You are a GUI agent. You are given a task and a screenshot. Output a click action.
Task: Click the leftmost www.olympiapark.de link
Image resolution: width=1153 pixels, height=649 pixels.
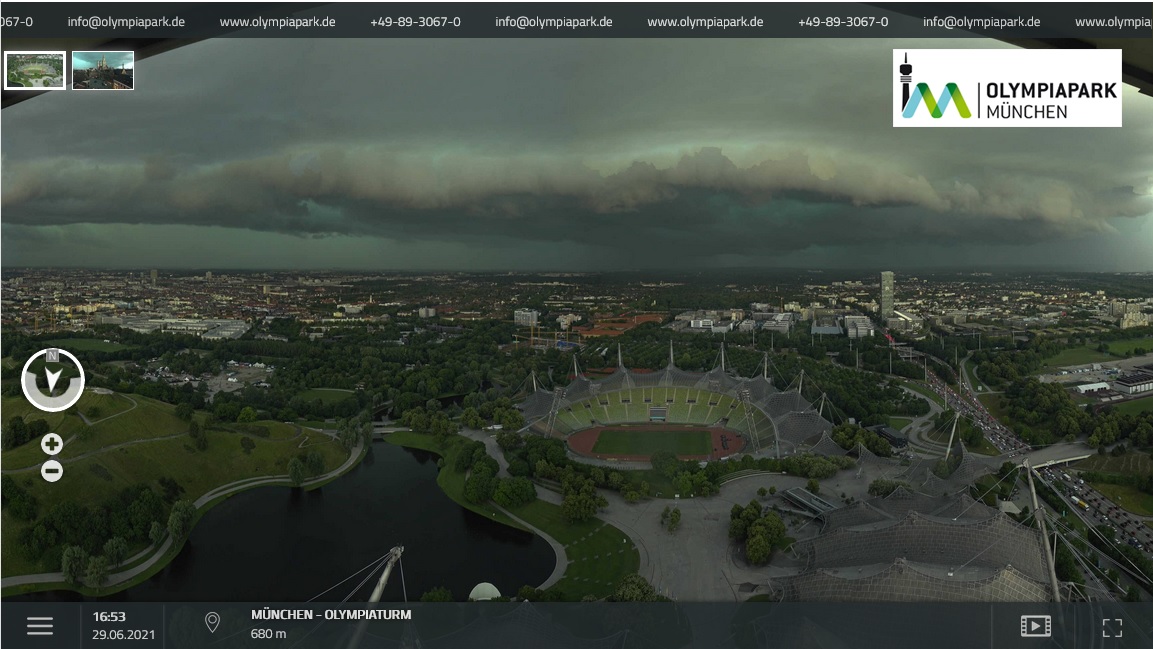pos(277,22)
